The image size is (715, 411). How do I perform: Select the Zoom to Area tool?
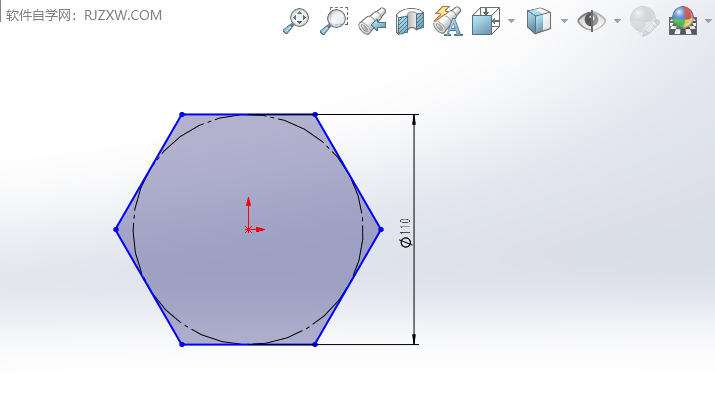click(x=334, y=21)
